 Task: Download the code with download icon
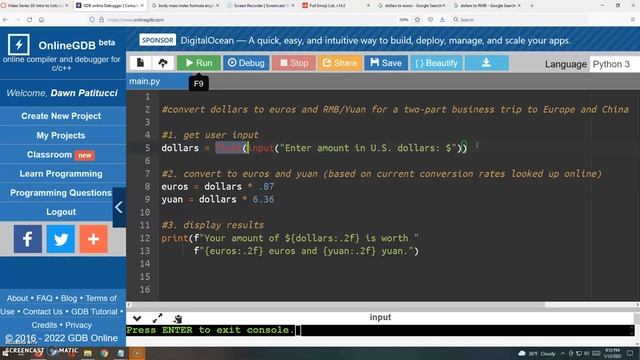point(487,63)
